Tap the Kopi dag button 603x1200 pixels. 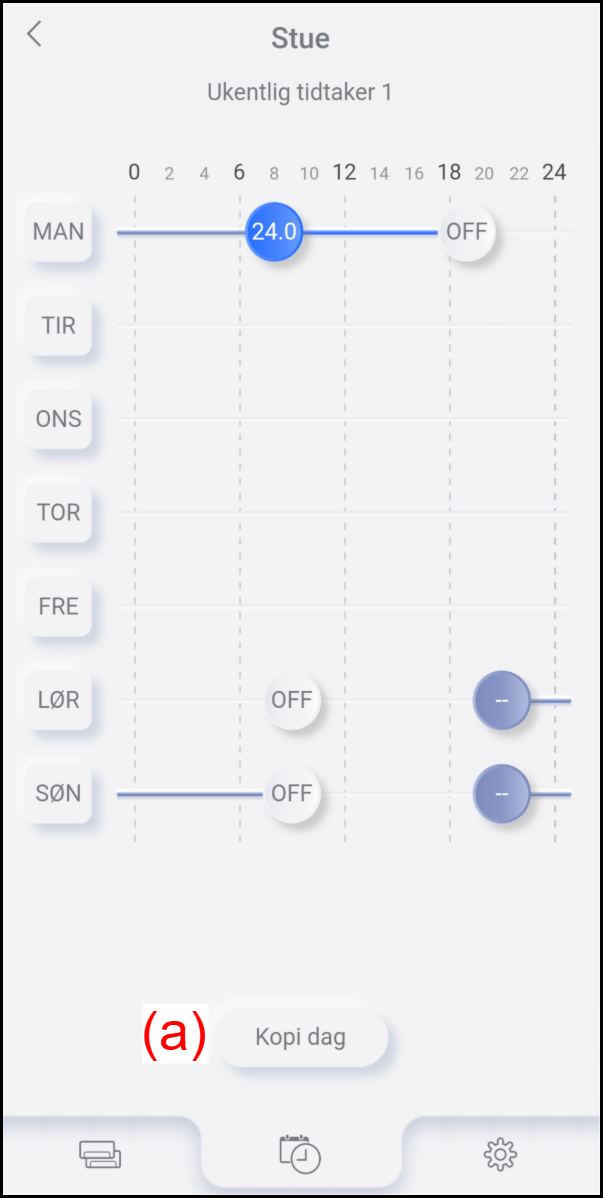300,1037
